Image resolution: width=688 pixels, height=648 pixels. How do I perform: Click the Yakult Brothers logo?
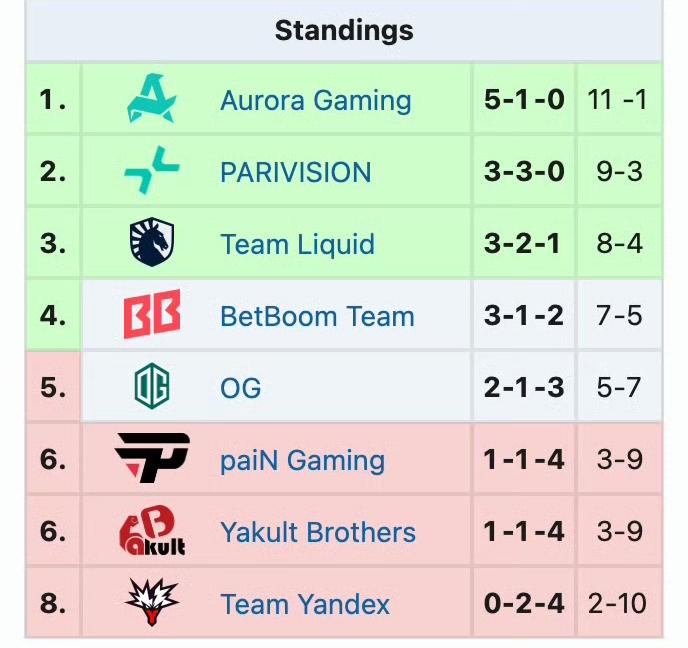pyautogui.click(x=152, y=532)
